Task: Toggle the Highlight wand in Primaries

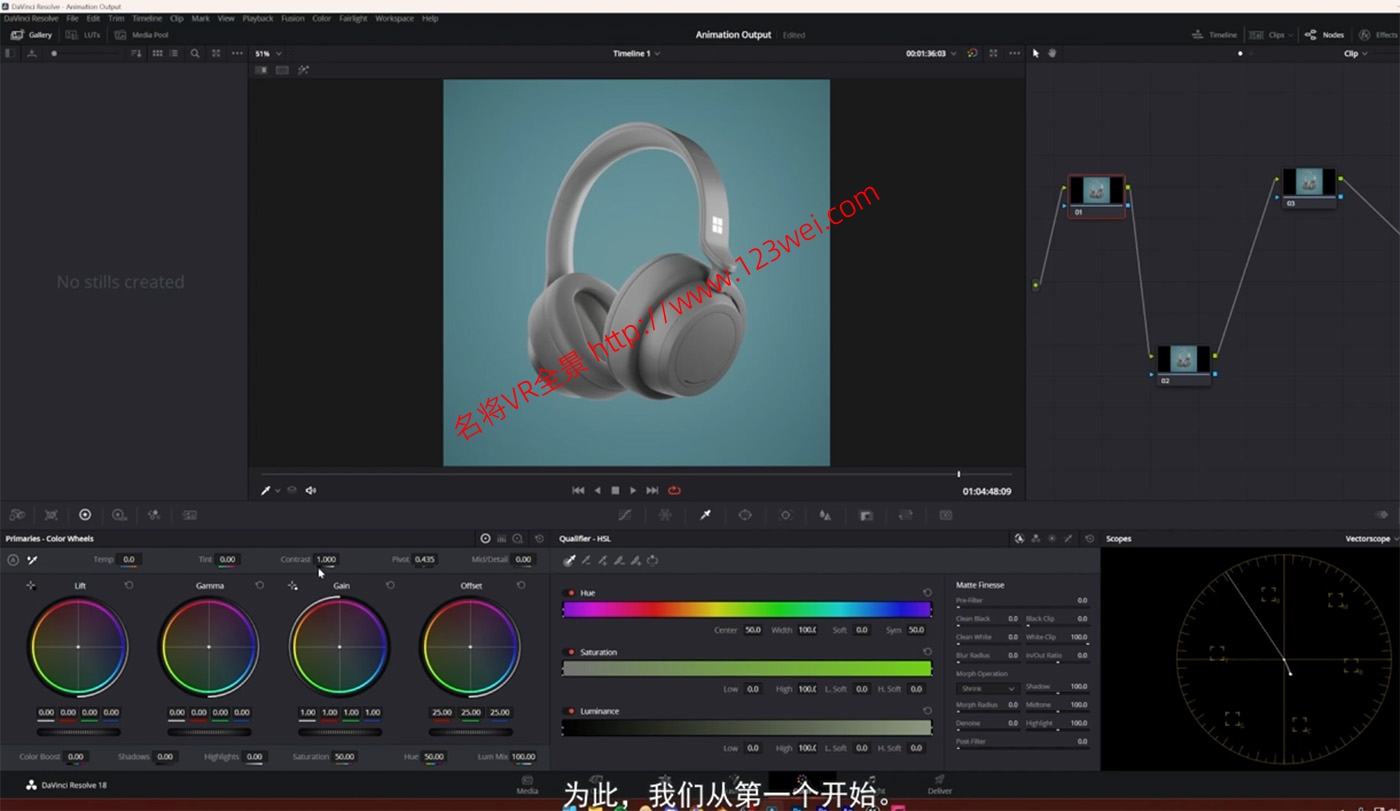Action: click(33, 560)
